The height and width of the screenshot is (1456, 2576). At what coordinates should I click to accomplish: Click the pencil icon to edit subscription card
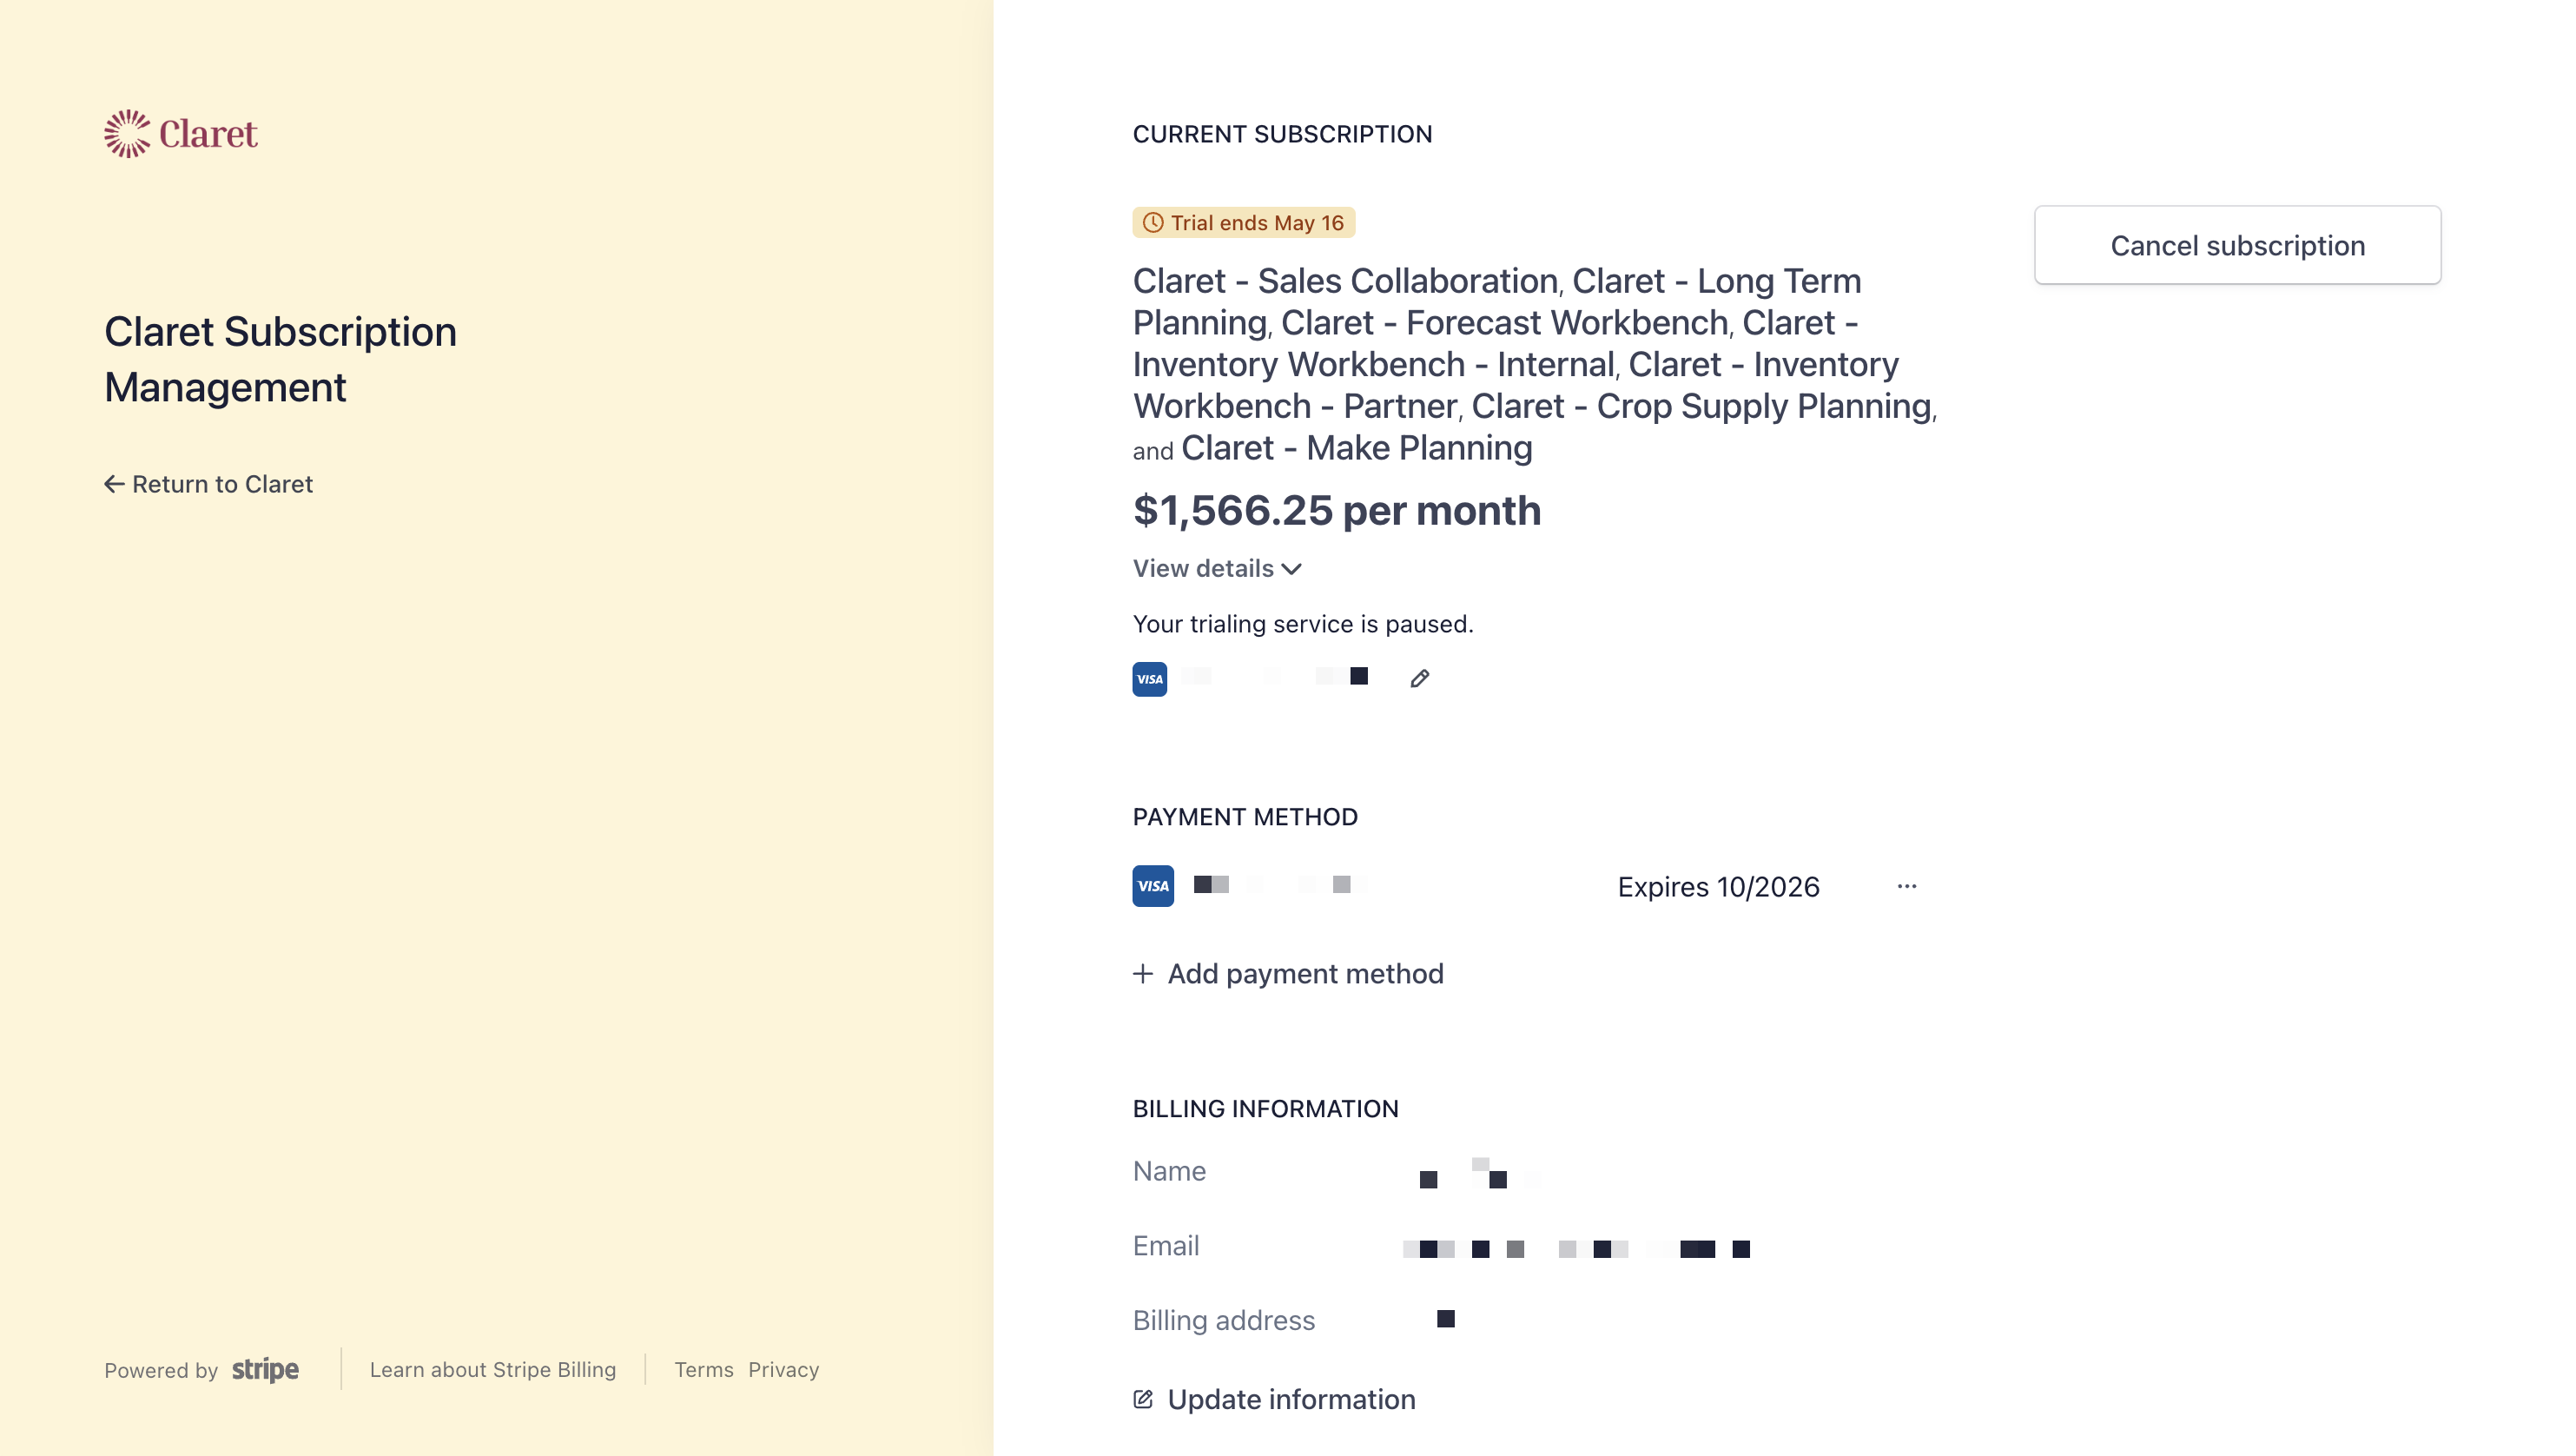coord(1419,679)
